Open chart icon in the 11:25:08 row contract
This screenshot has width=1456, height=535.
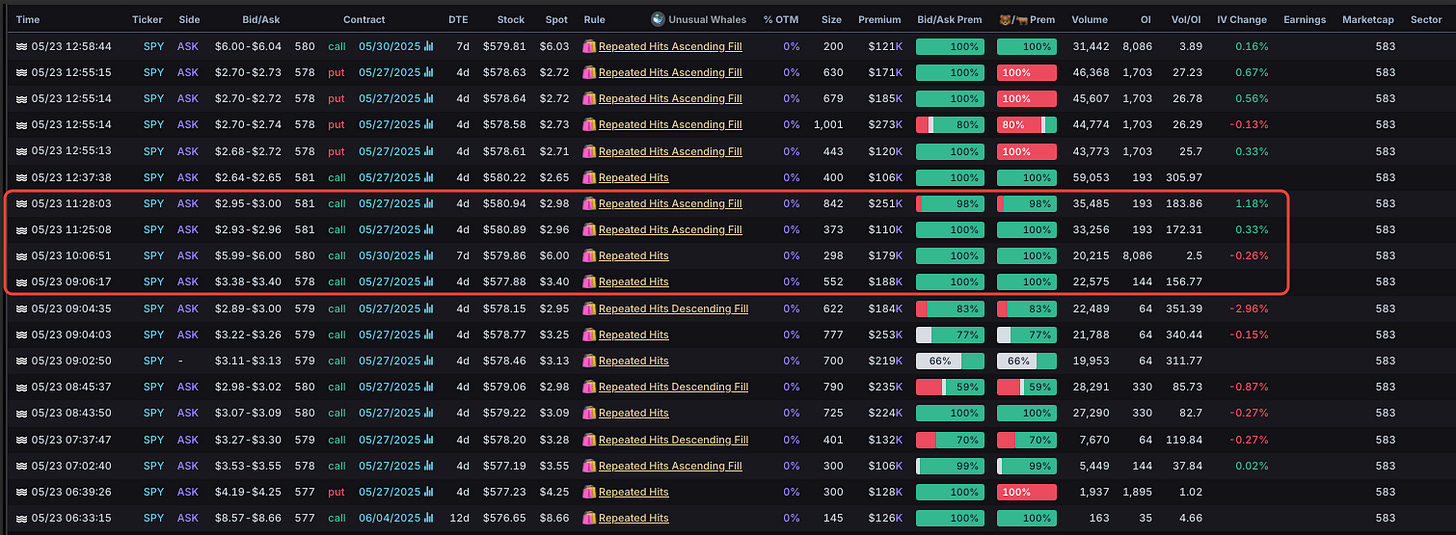pos(429,230)
